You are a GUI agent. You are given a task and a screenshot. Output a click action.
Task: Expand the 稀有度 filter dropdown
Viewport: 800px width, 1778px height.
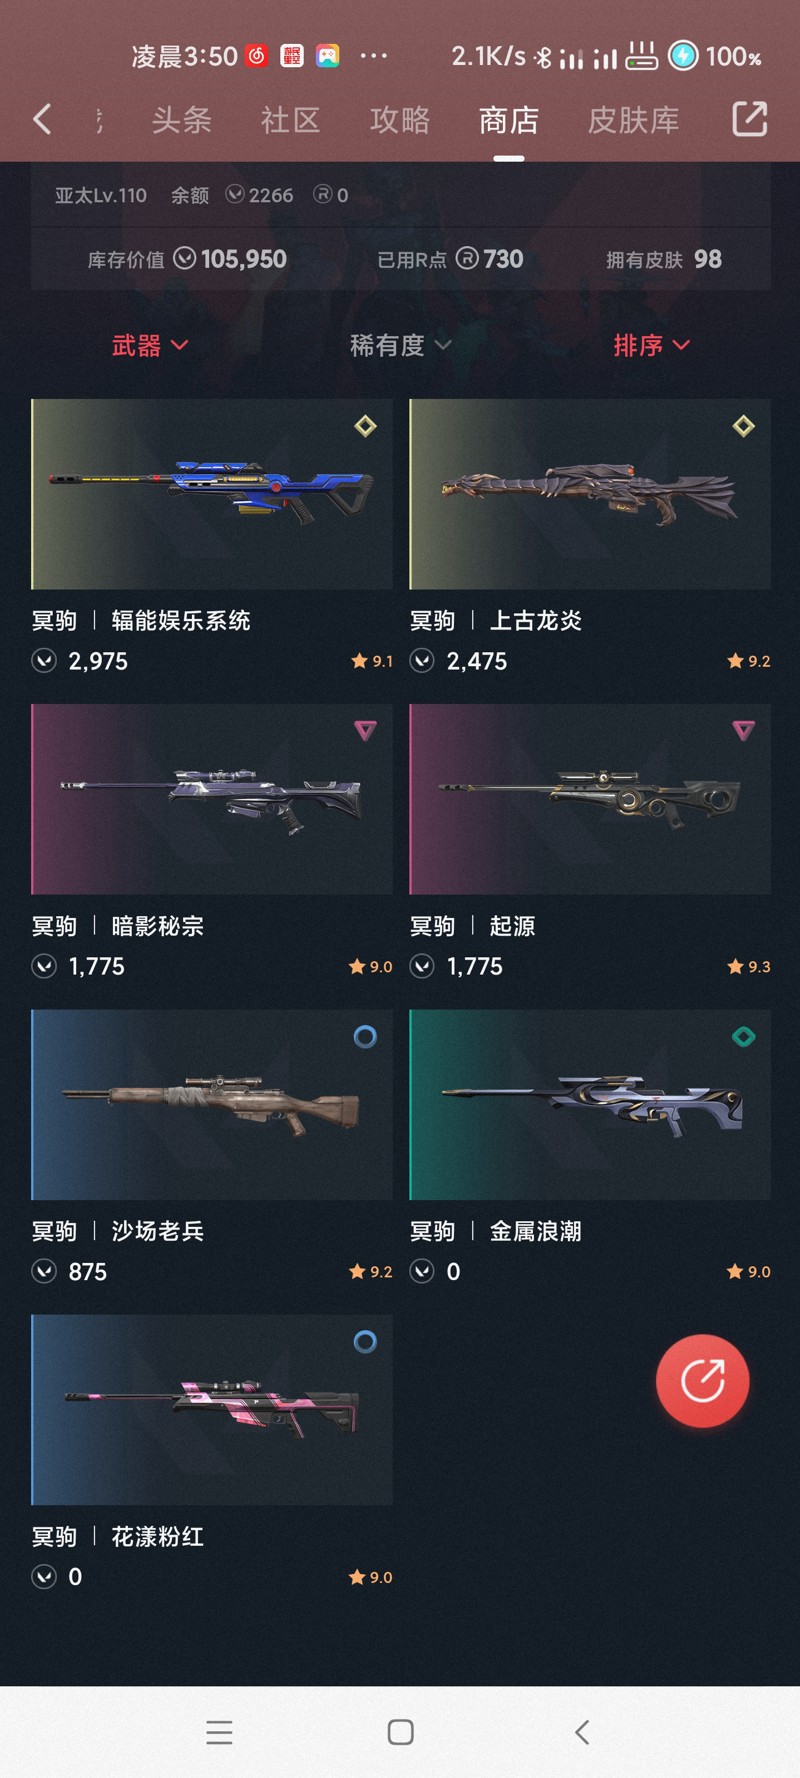click(400, 346)
